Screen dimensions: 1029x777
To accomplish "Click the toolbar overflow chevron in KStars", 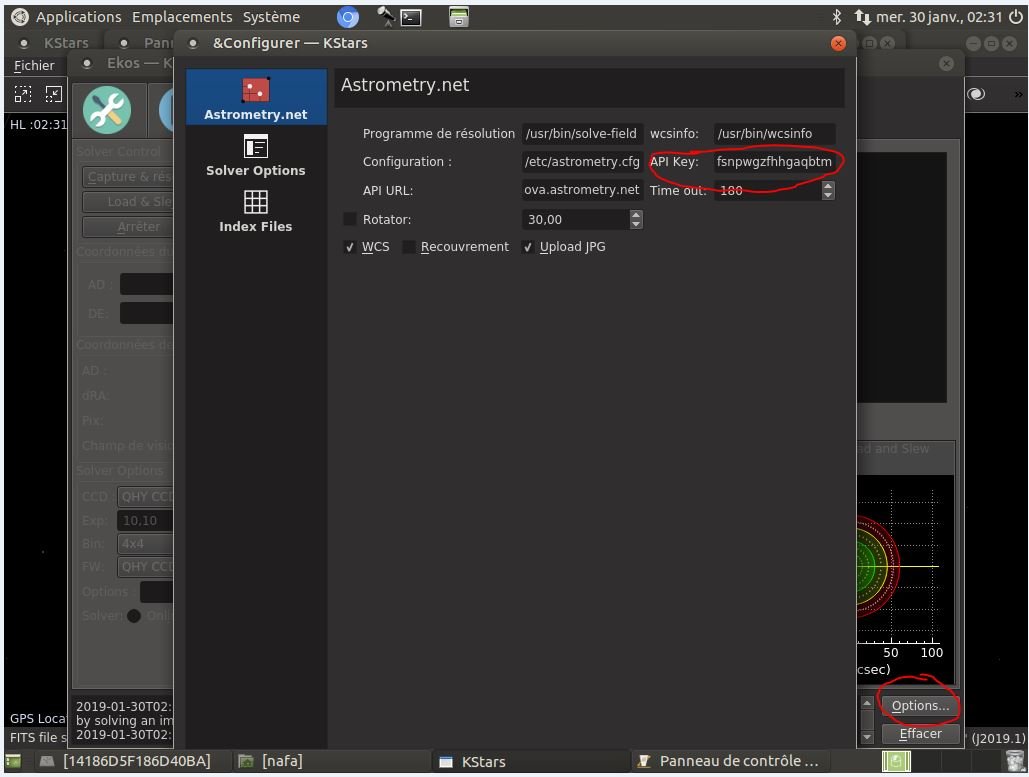I will (1018, 94).
